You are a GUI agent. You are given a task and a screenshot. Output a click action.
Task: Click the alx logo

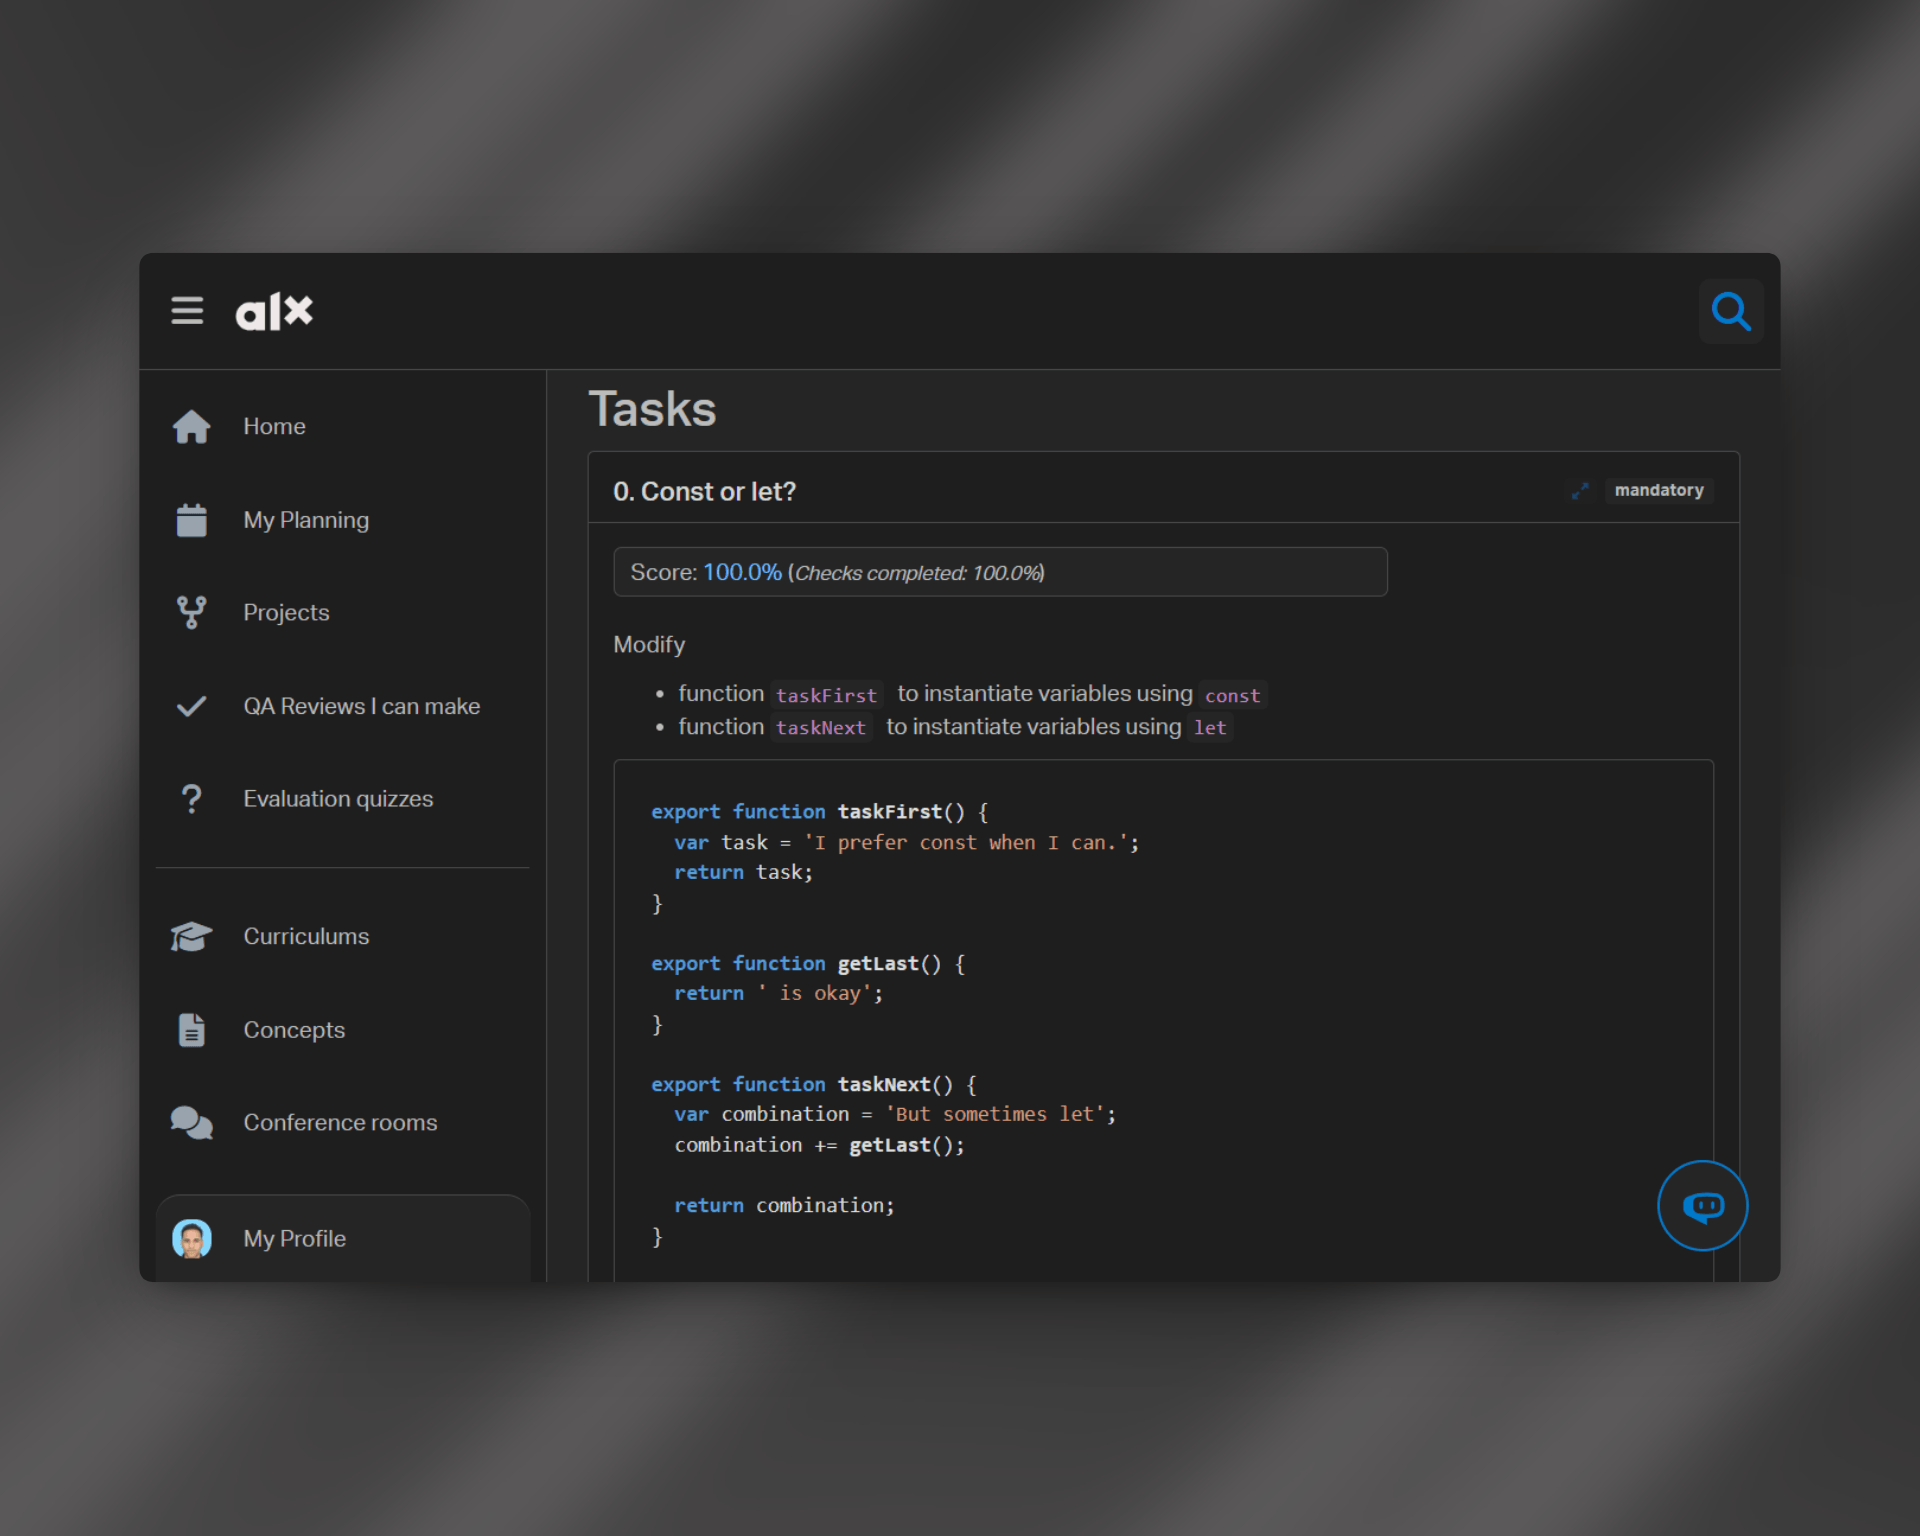pyautogui.click(x=274, y=311)
